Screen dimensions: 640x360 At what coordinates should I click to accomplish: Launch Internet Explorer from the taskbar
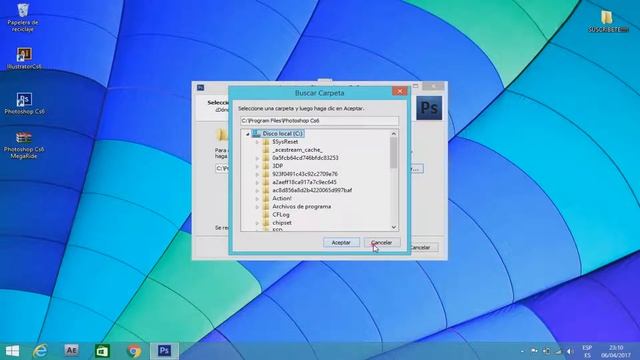pos(40,351)
